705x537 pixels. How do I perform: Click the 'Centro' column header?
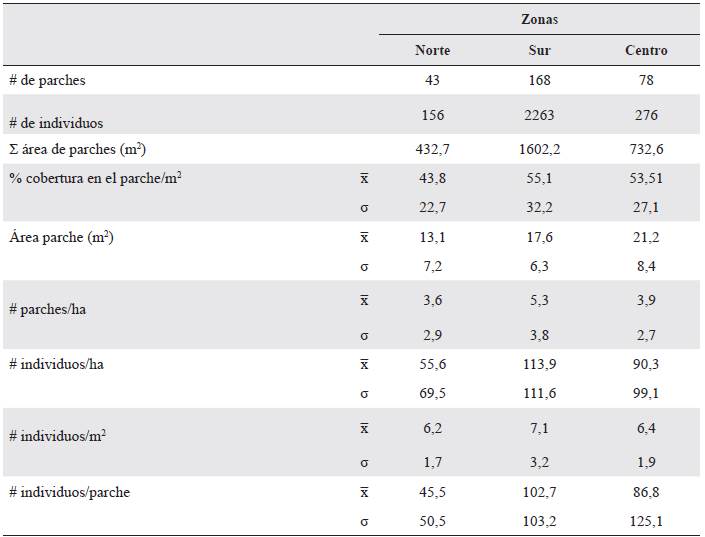pyautogui.click(x=646, y=50)
